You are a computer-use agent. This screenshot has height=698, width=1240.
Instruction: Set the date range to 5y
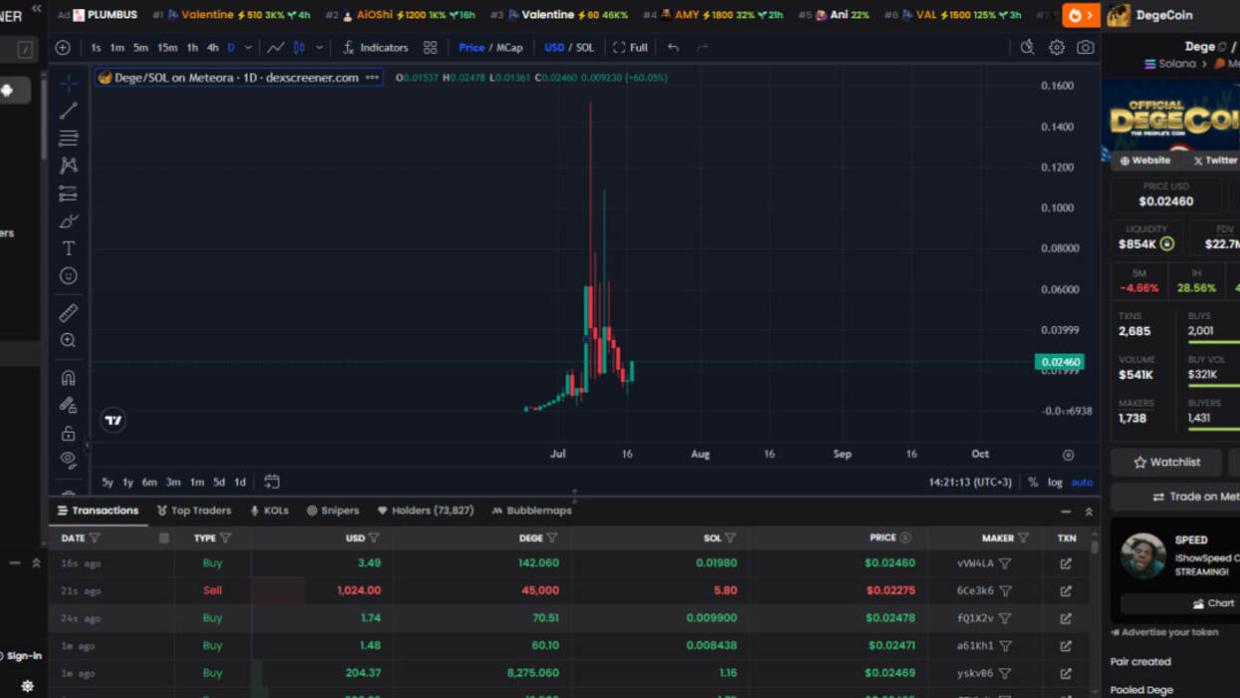107,482
